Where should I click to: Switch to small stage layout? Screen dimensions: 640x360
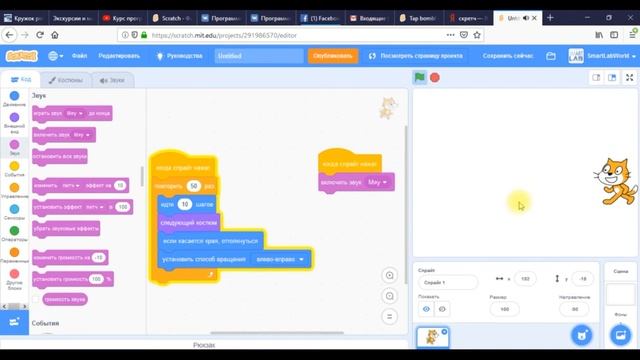coord(596,78)
